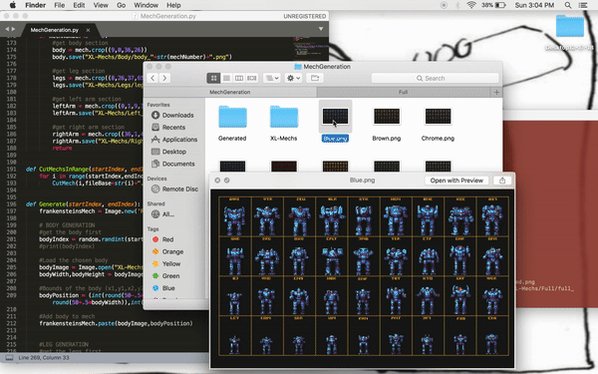Open the Edit menu
This screenshot has height=374, width=598.
tap(79, 5)
